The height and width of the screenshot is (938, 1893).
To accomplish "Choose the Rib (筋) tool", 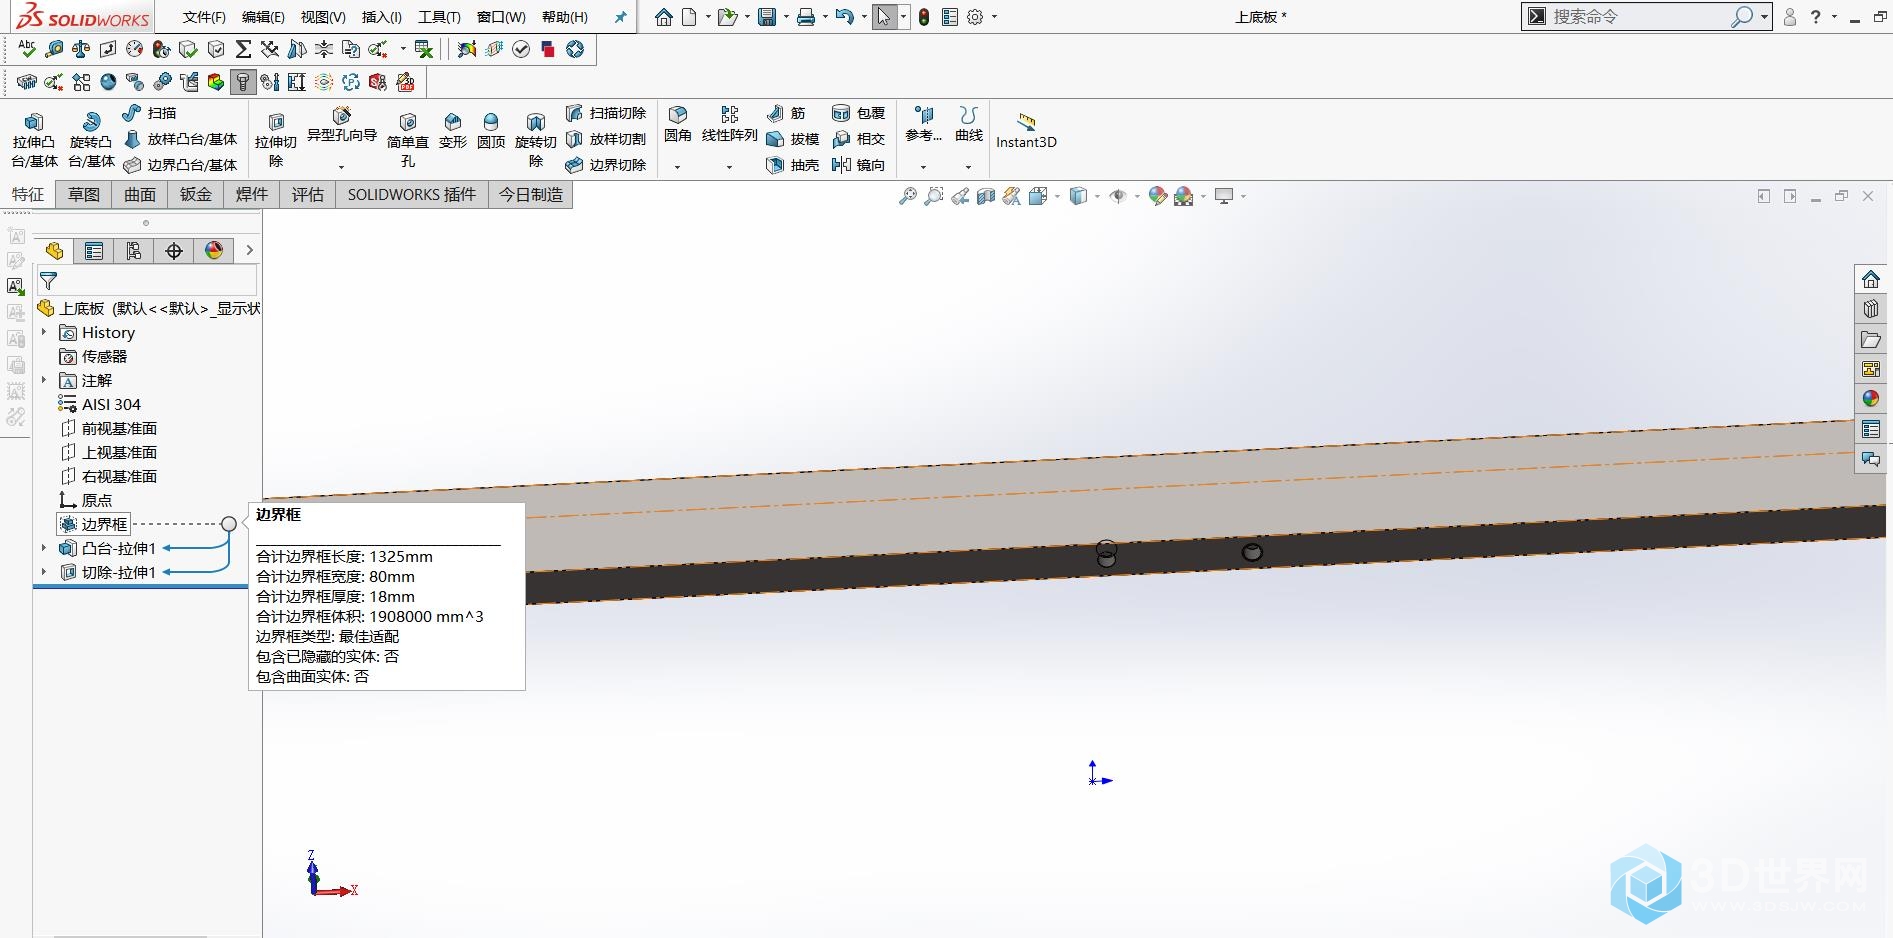I will point(786,113).
